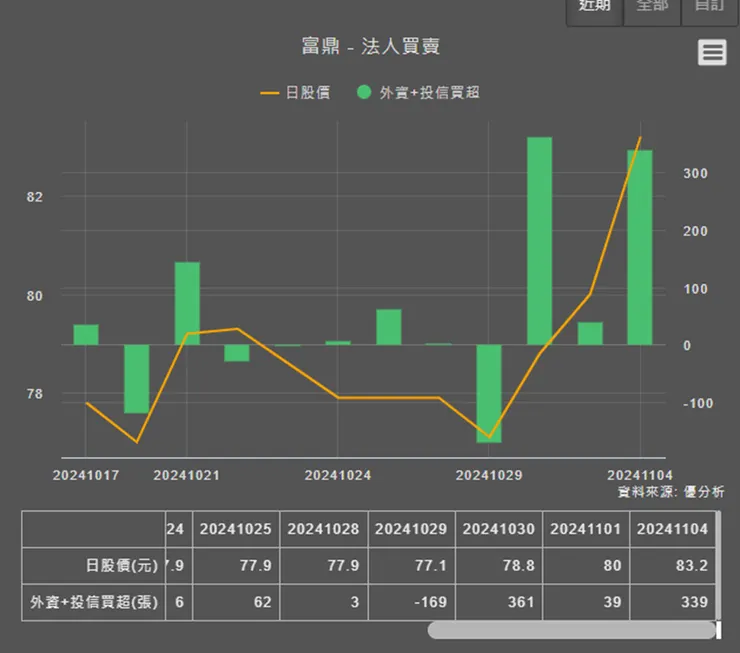The width and height of the screenshot is (740, 653).
Task: Click the green legend circle marker
Action: click(364, 92)
